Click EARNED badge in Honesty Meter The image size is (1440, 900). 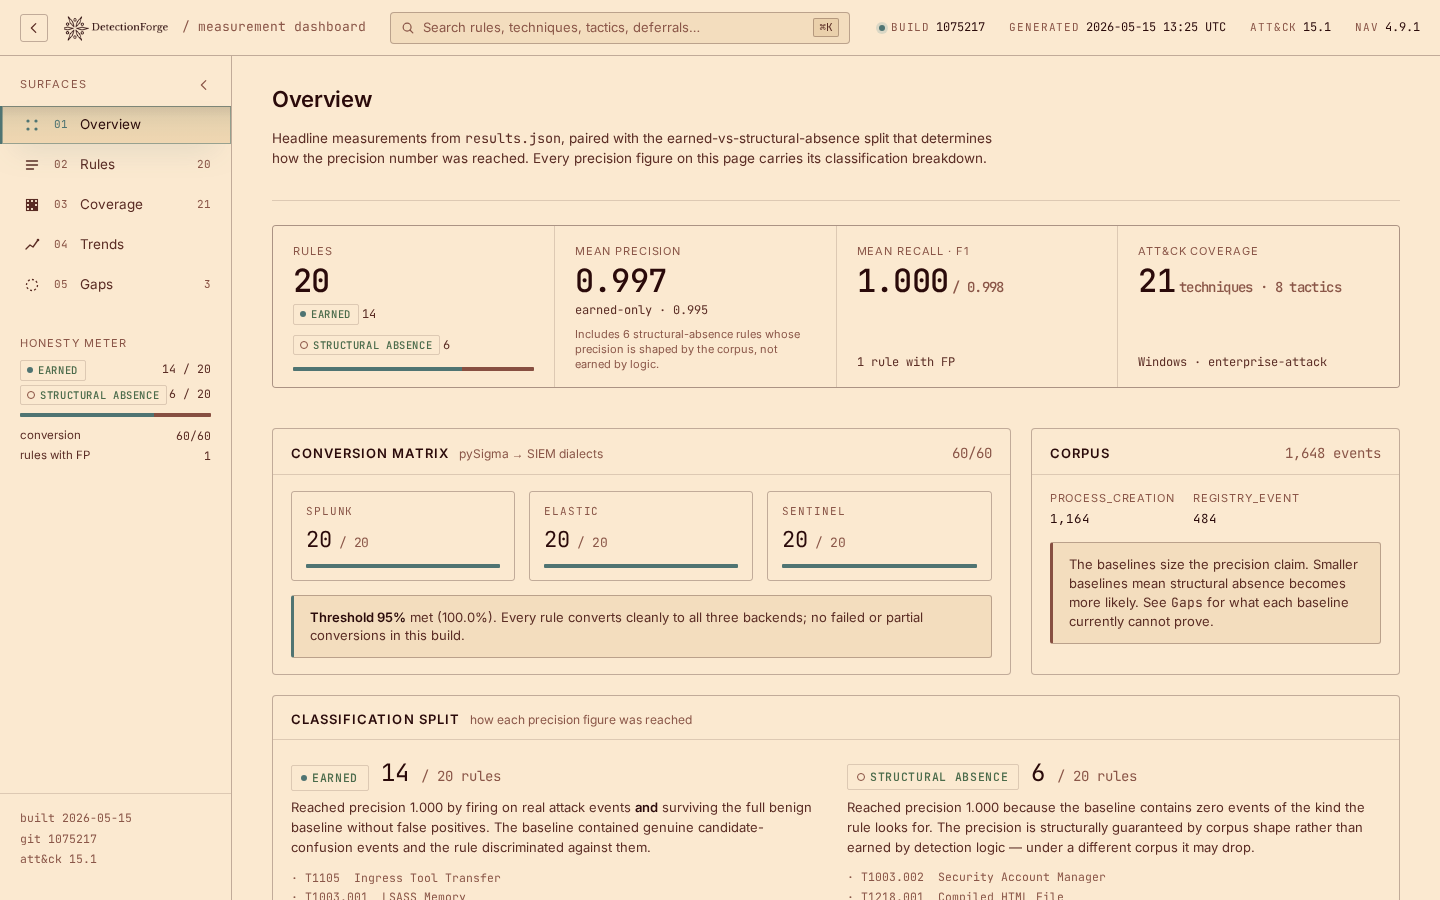tap(53, 370)
